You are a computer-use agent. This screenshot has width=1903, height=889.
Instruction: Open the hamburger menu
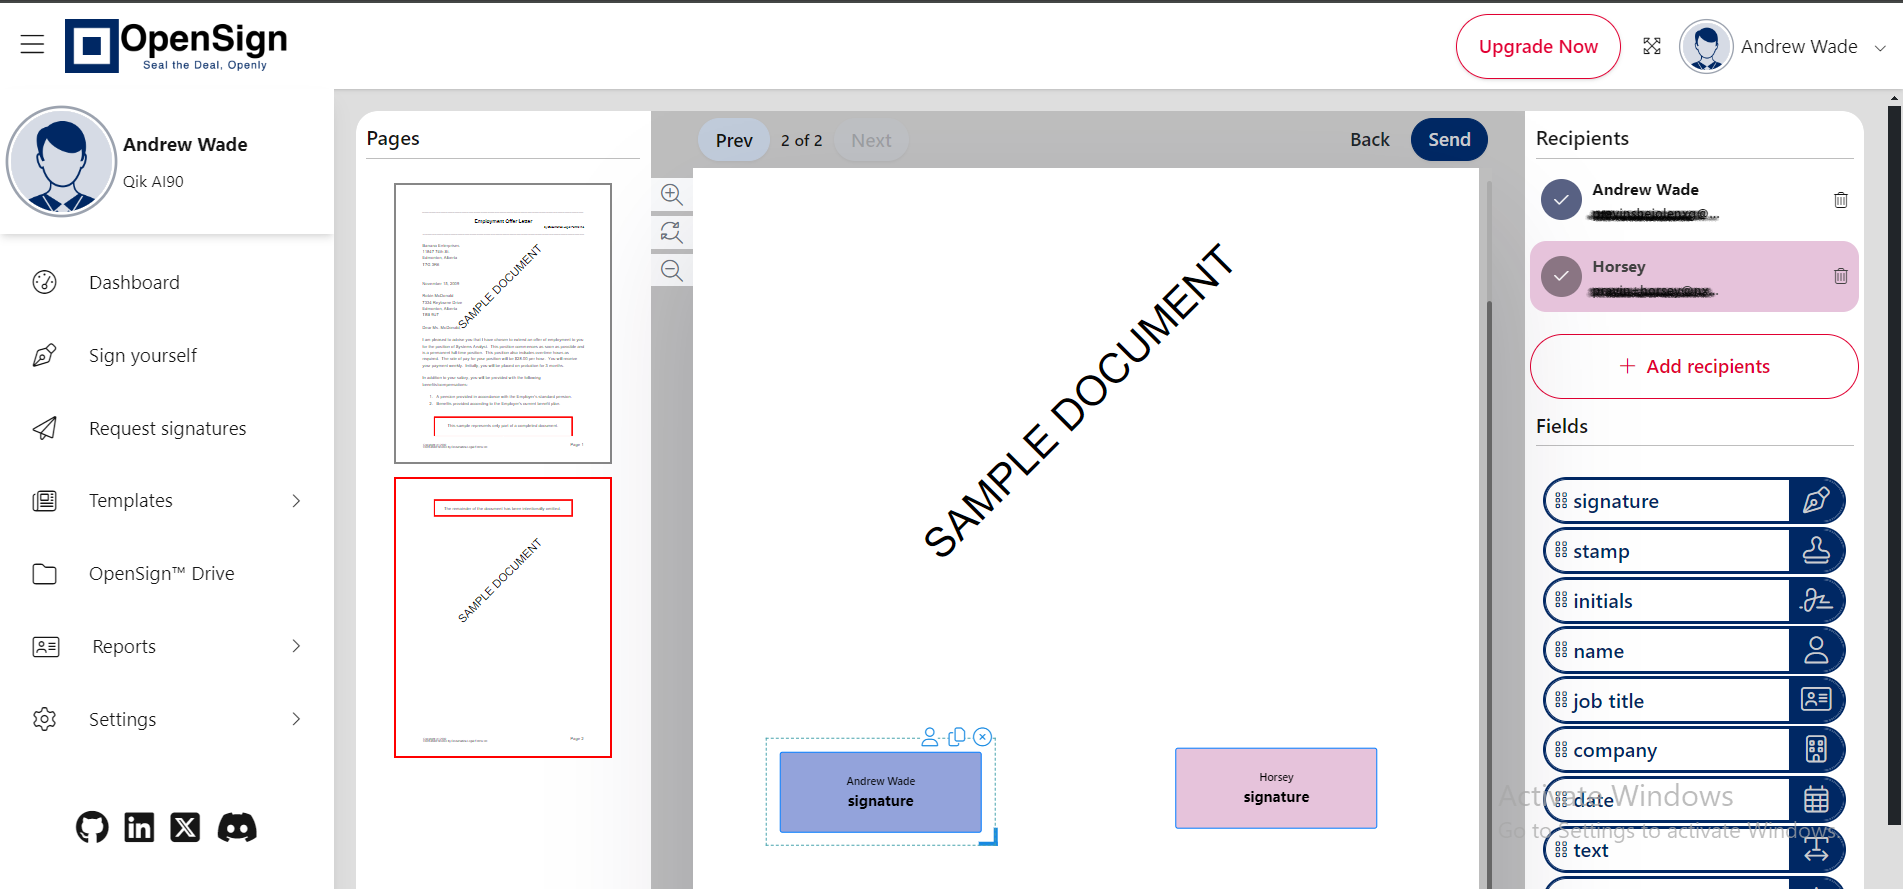[x=32, y=44]
